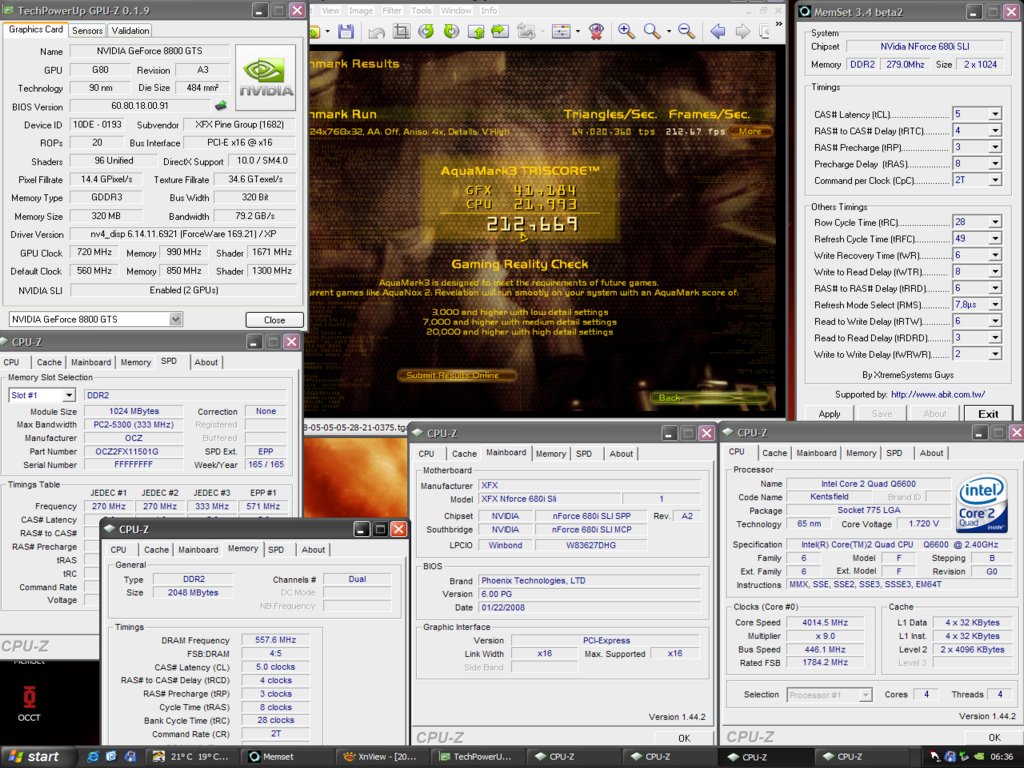Click the NVIDIA logo in GPU-Z
This screenshot has height=768, width=1024.
tap(265, 77)
